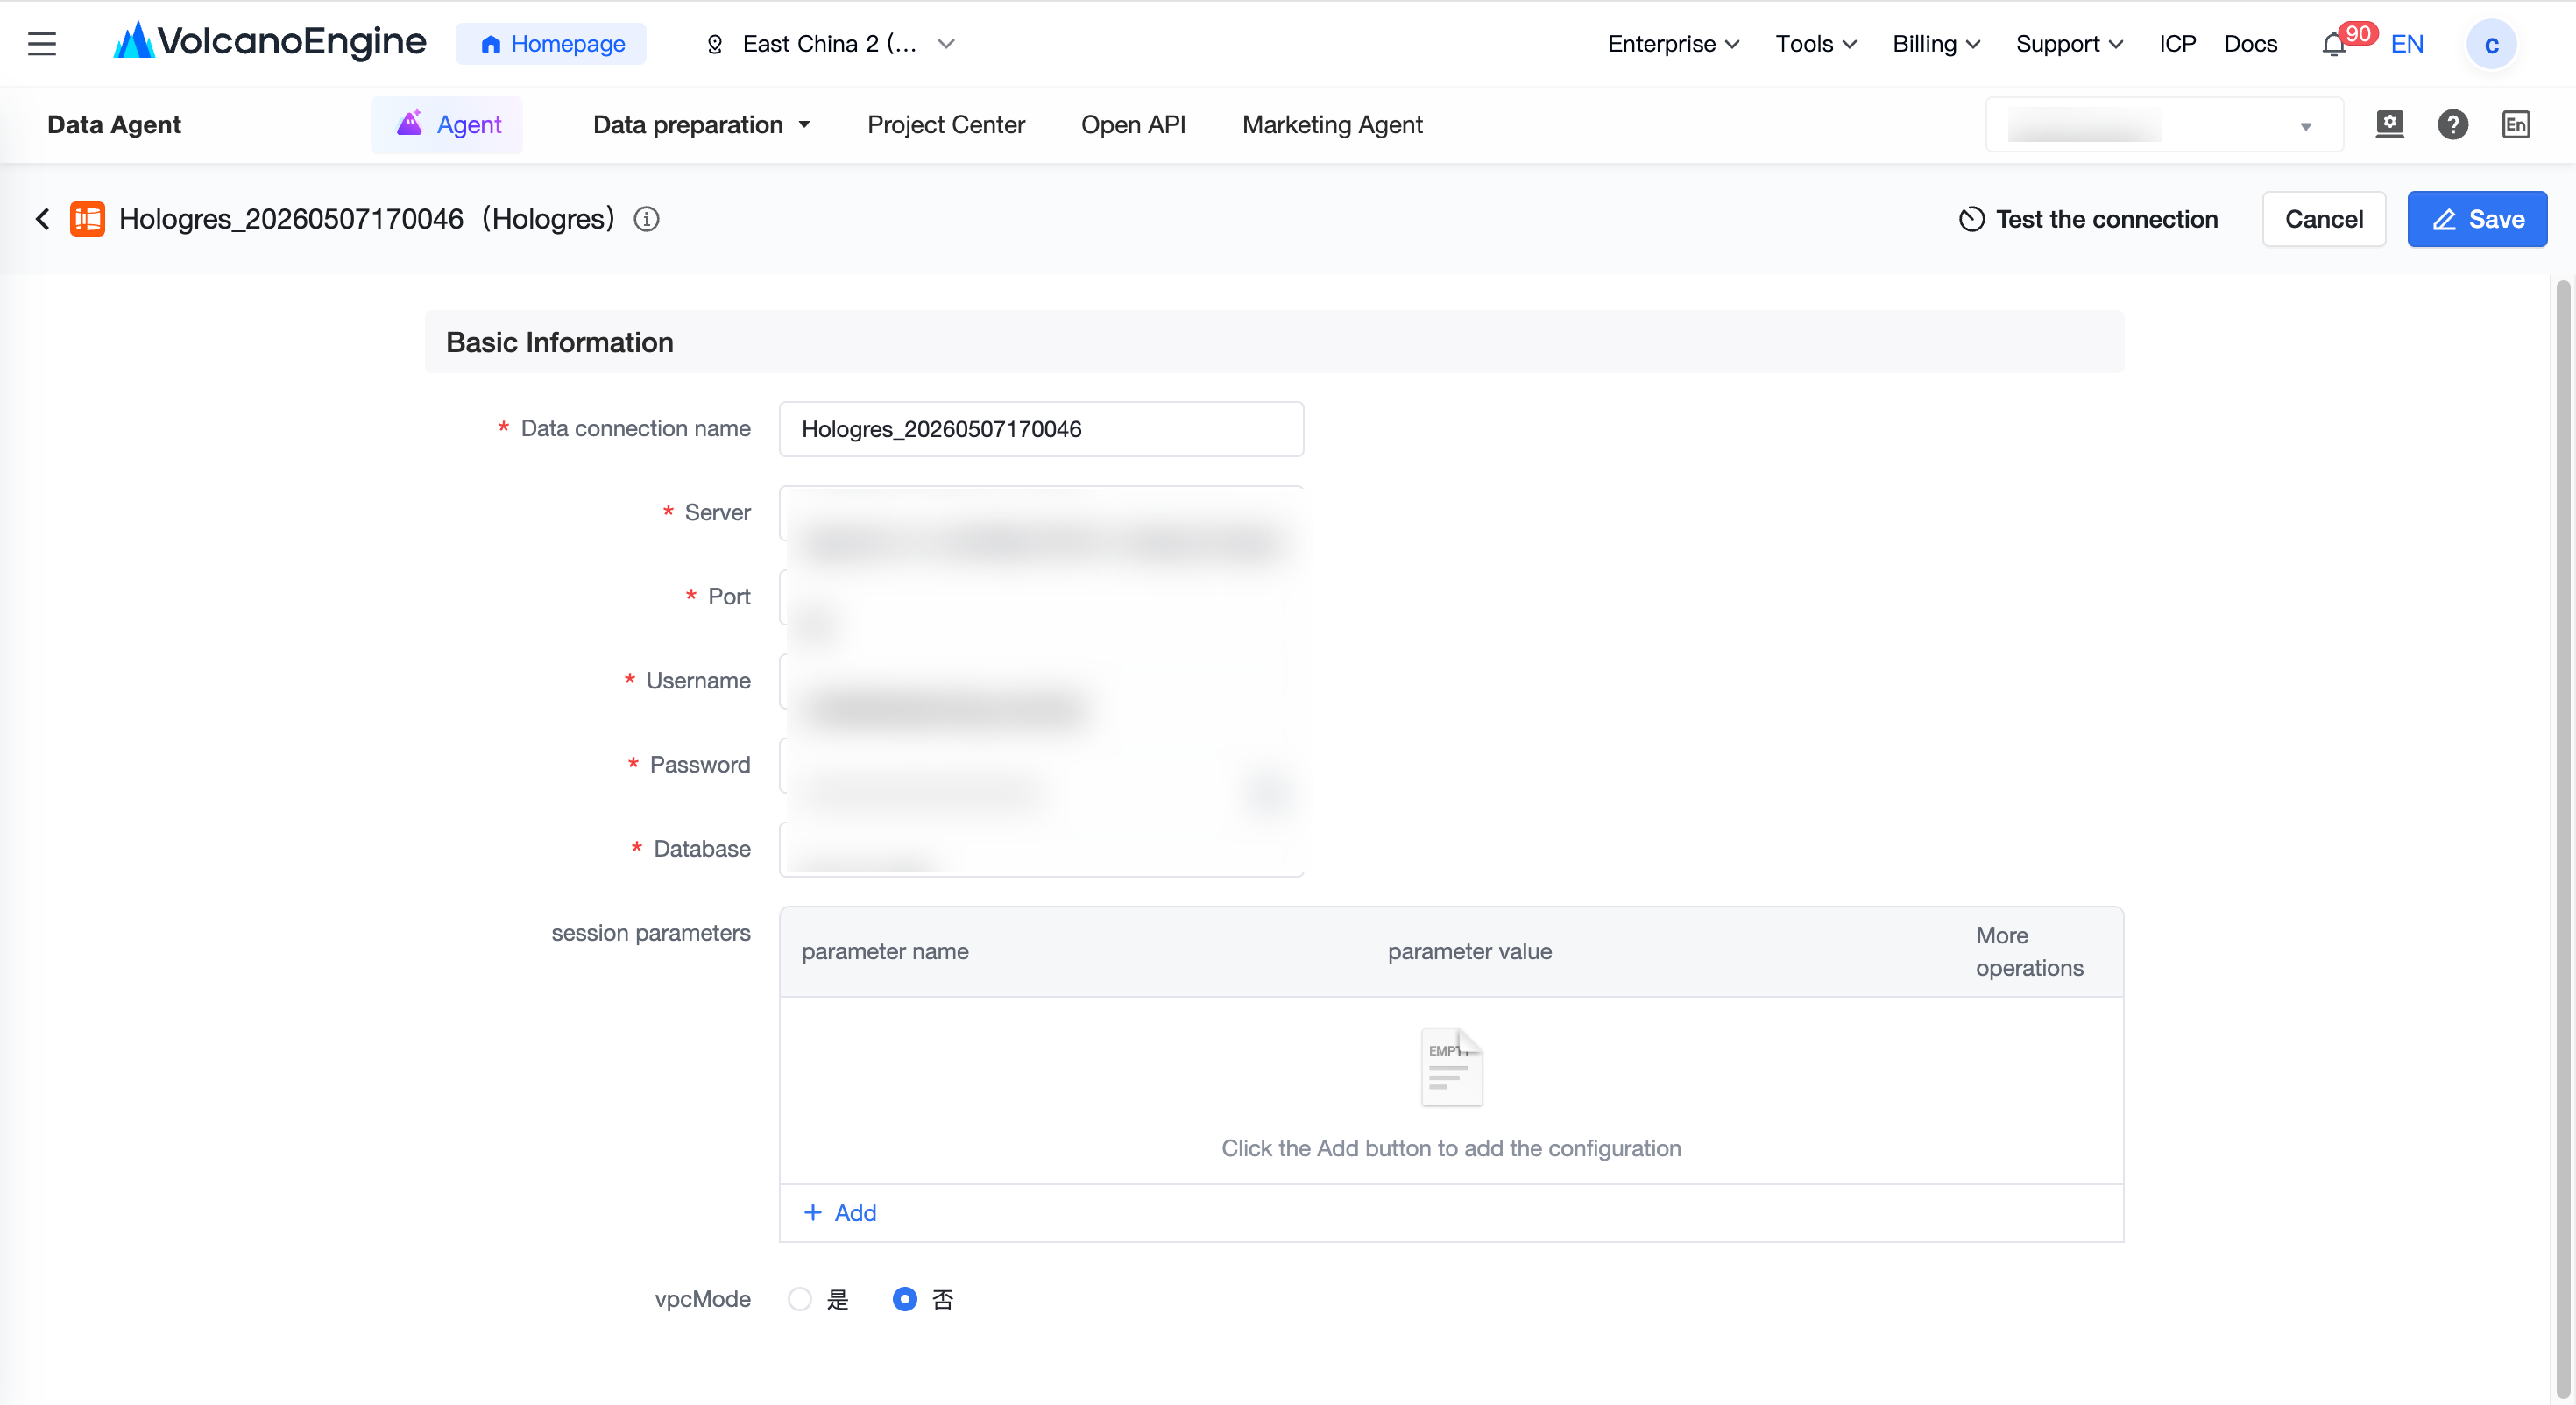Open the hamburger navigation menu
The height and width of the screenshot is (1405, 2576).
coord(42,44)
